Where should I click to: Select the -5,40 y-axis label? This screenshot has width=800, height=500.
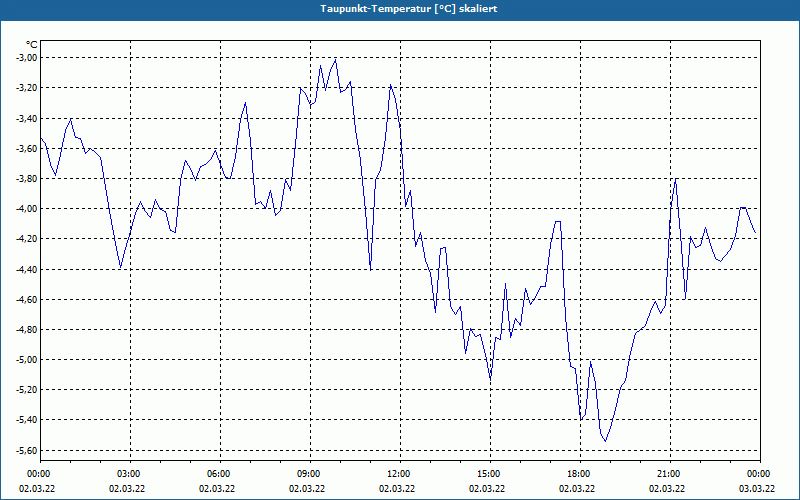point(27,420)
